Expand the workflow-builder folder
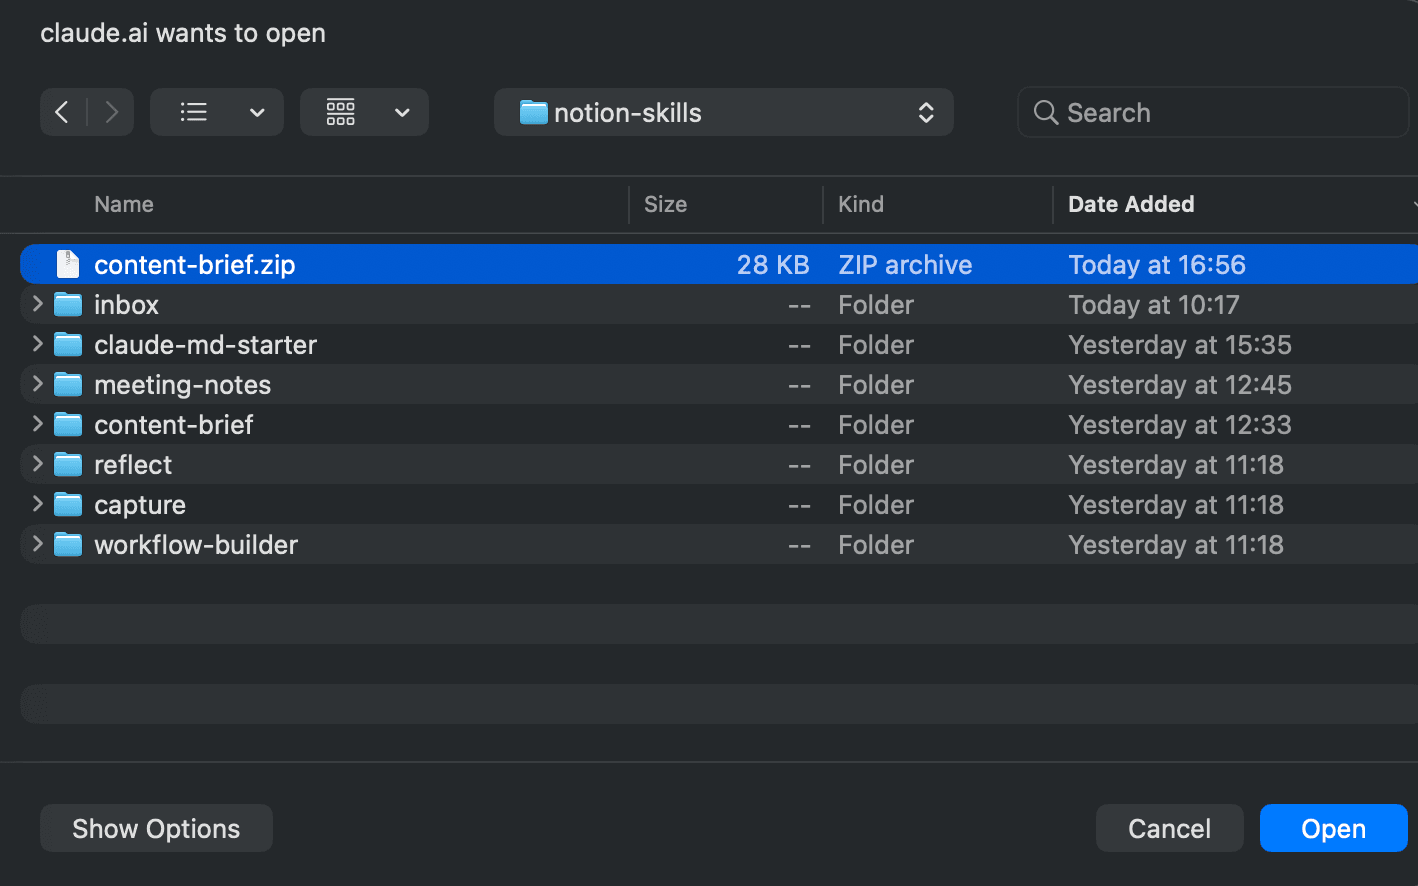Screen dimensions: 1418x886 [37, 544]
